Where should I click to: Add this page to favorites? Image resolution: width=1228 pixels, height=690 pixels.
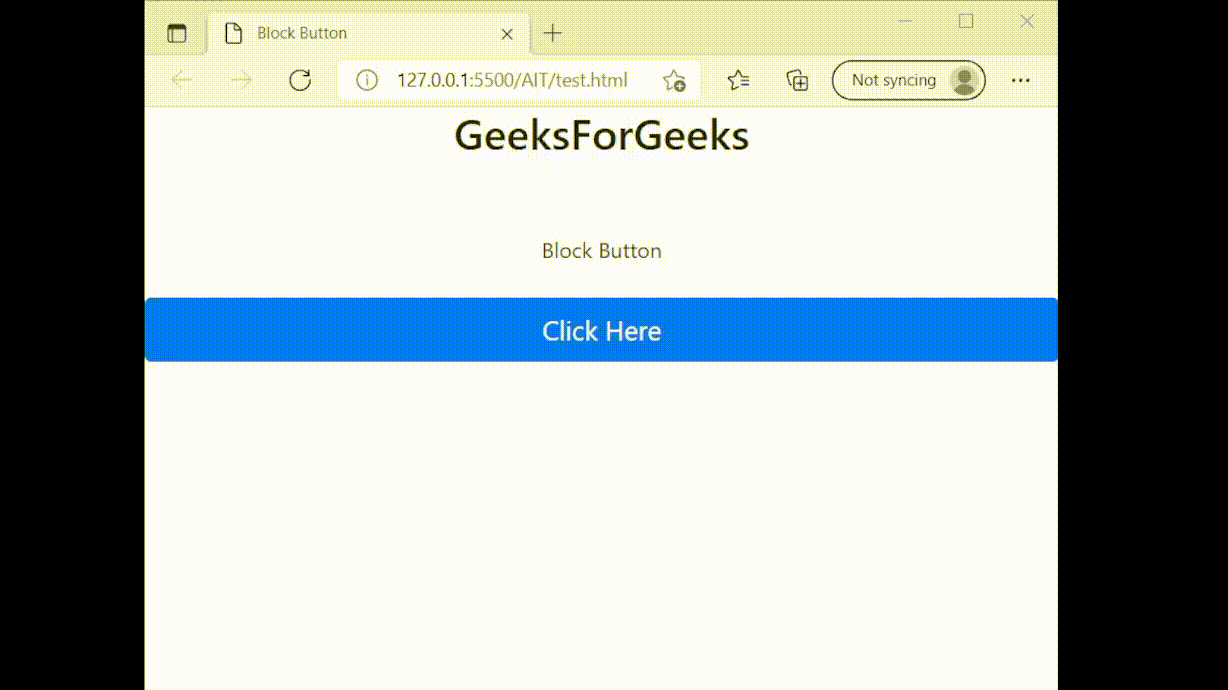coord(674,80)
